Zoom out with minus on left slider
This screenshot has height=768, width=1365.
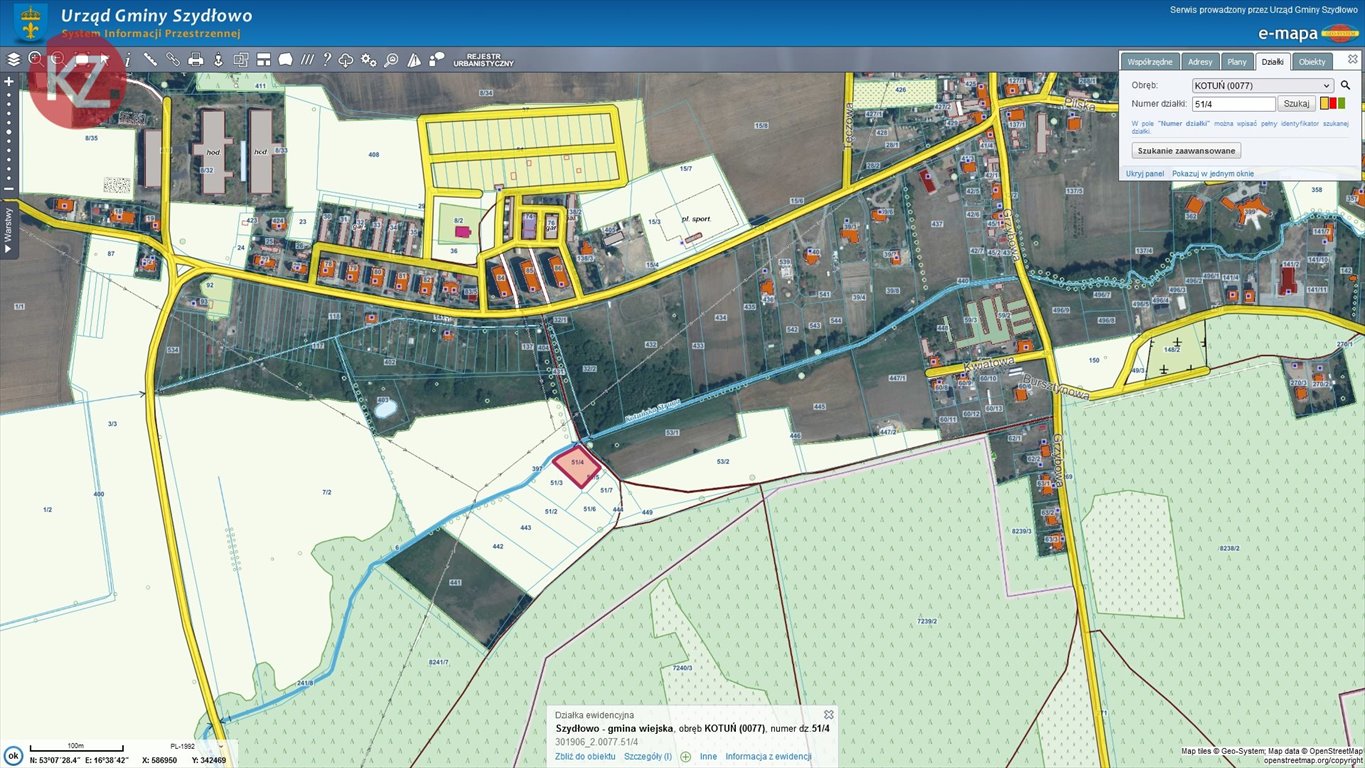click(x=9, y=189)
